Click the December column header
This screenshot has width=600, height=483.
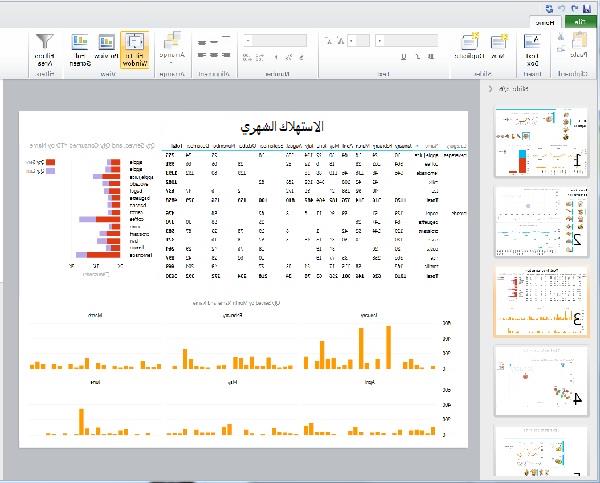[197, 146]
